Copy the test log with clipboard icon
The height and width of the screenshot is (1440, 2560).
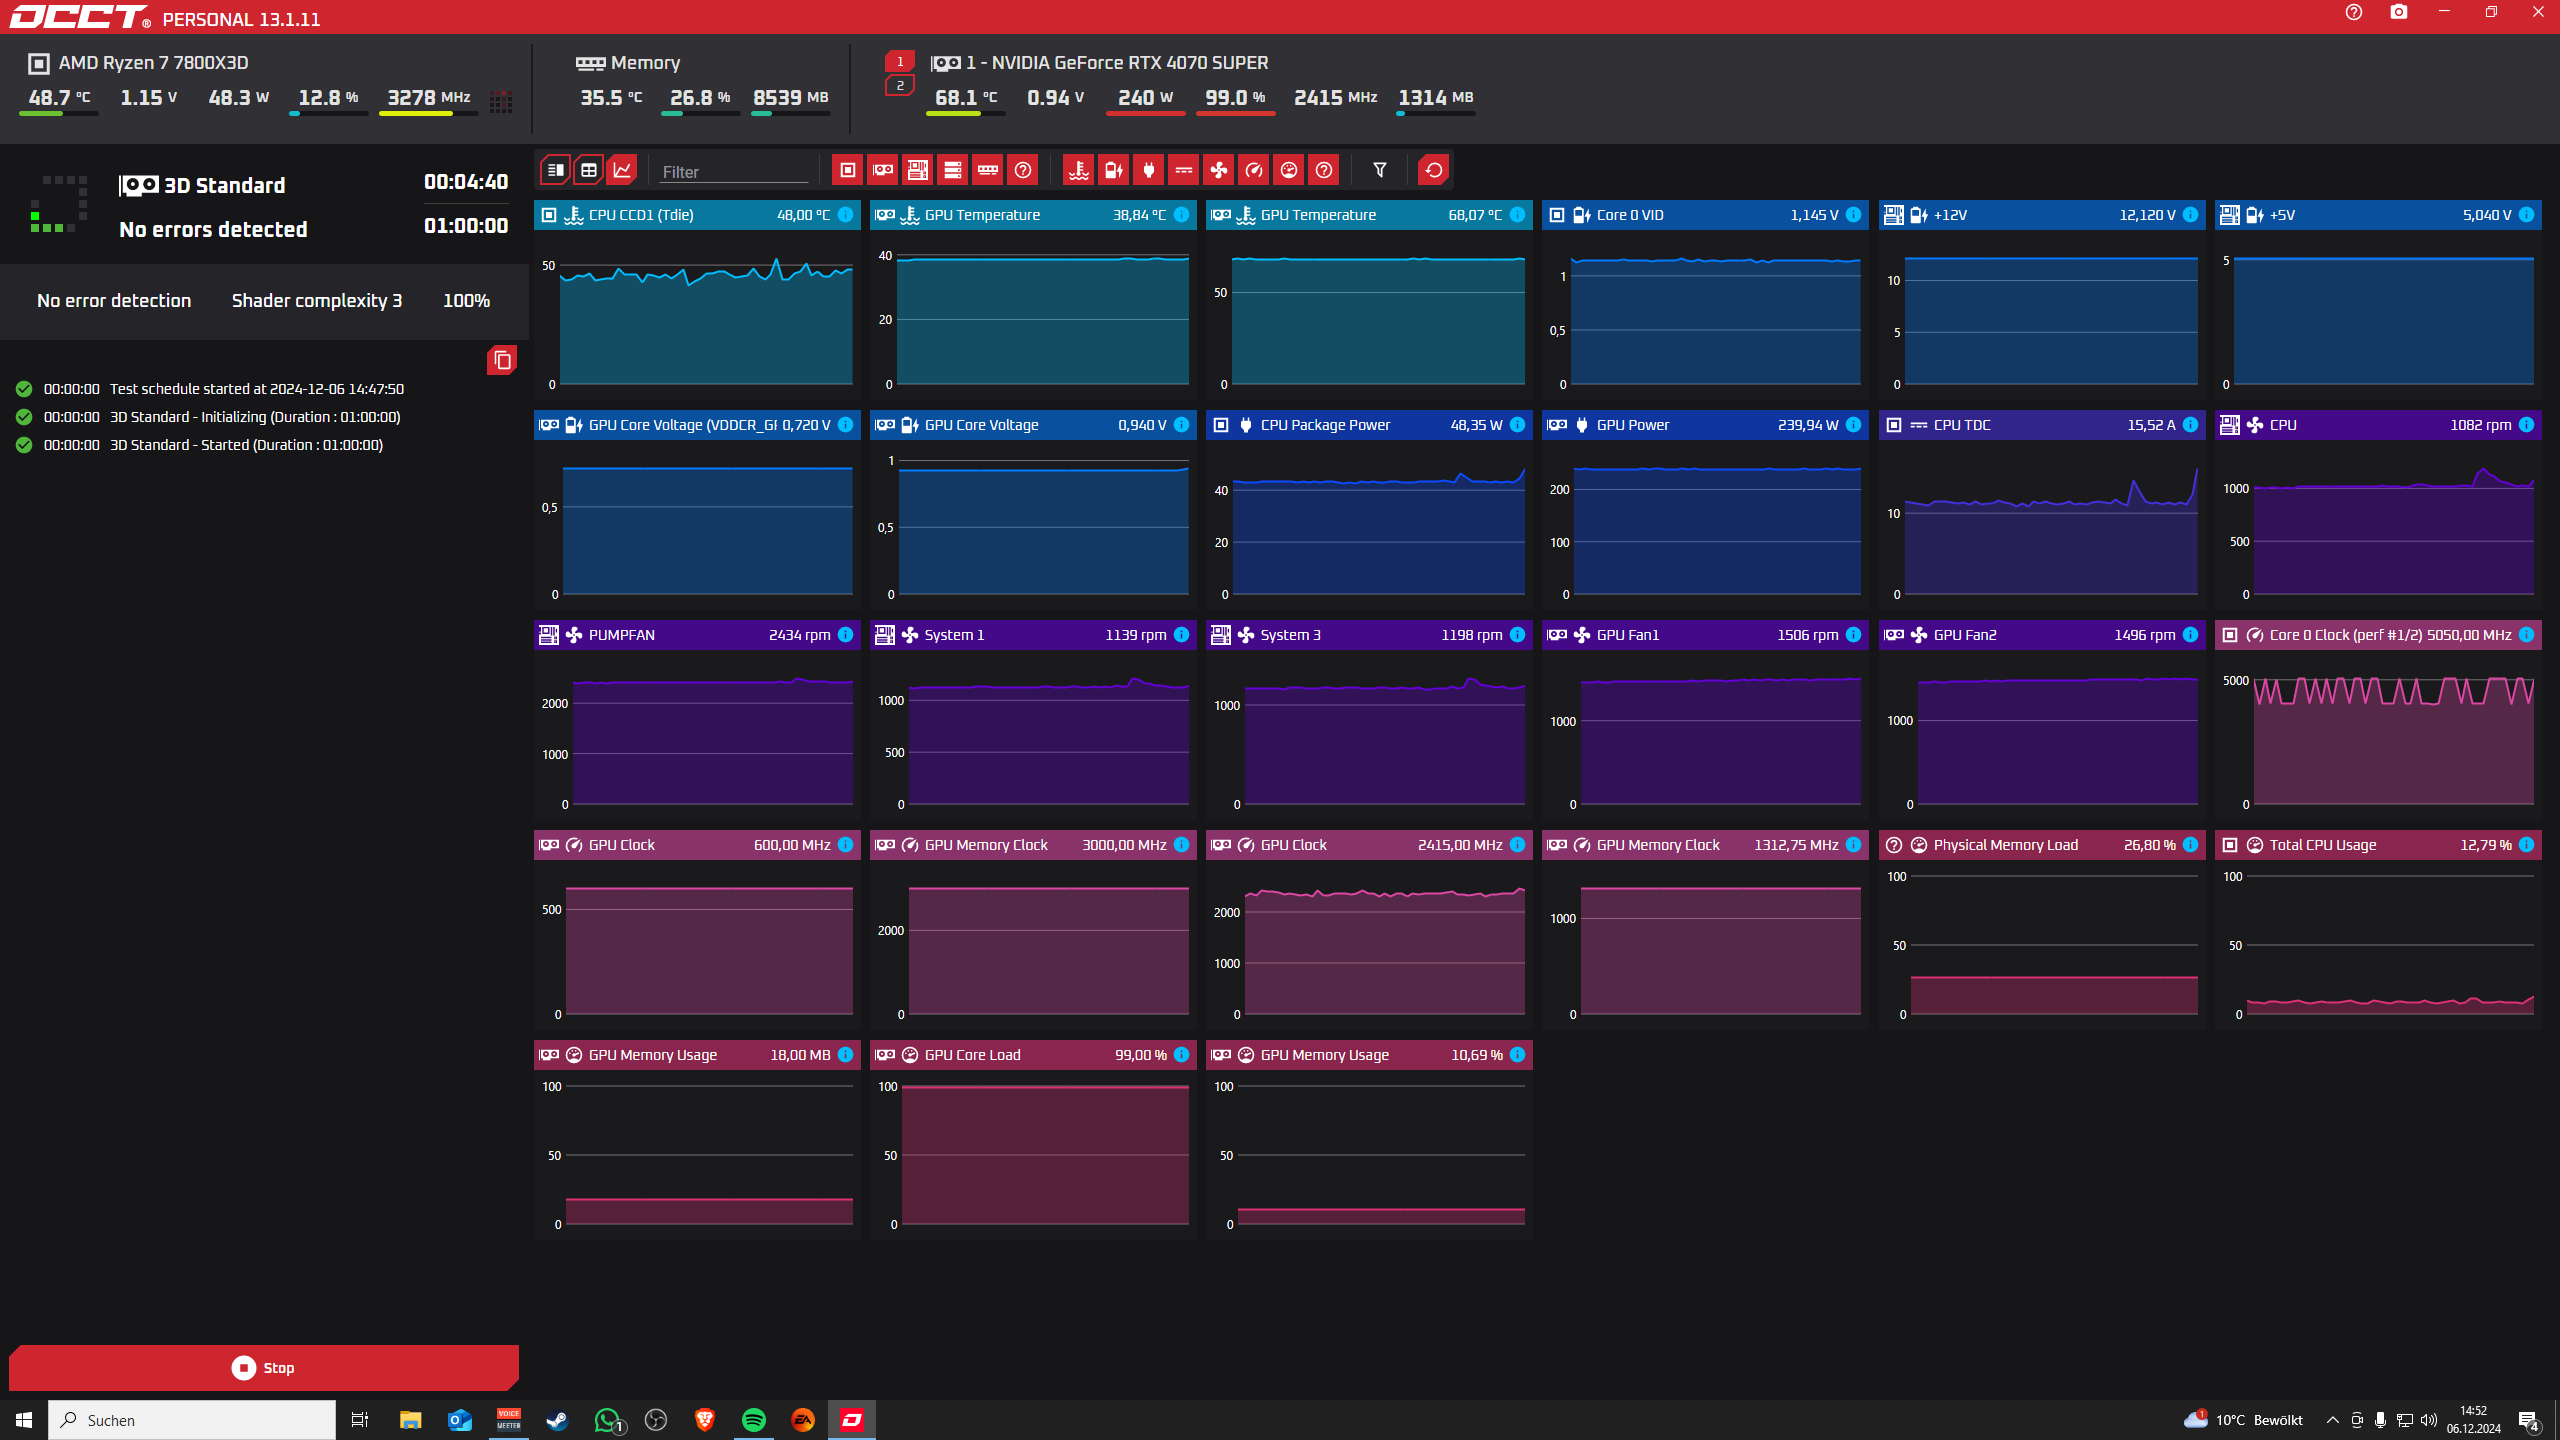click(x=502, y=360)
